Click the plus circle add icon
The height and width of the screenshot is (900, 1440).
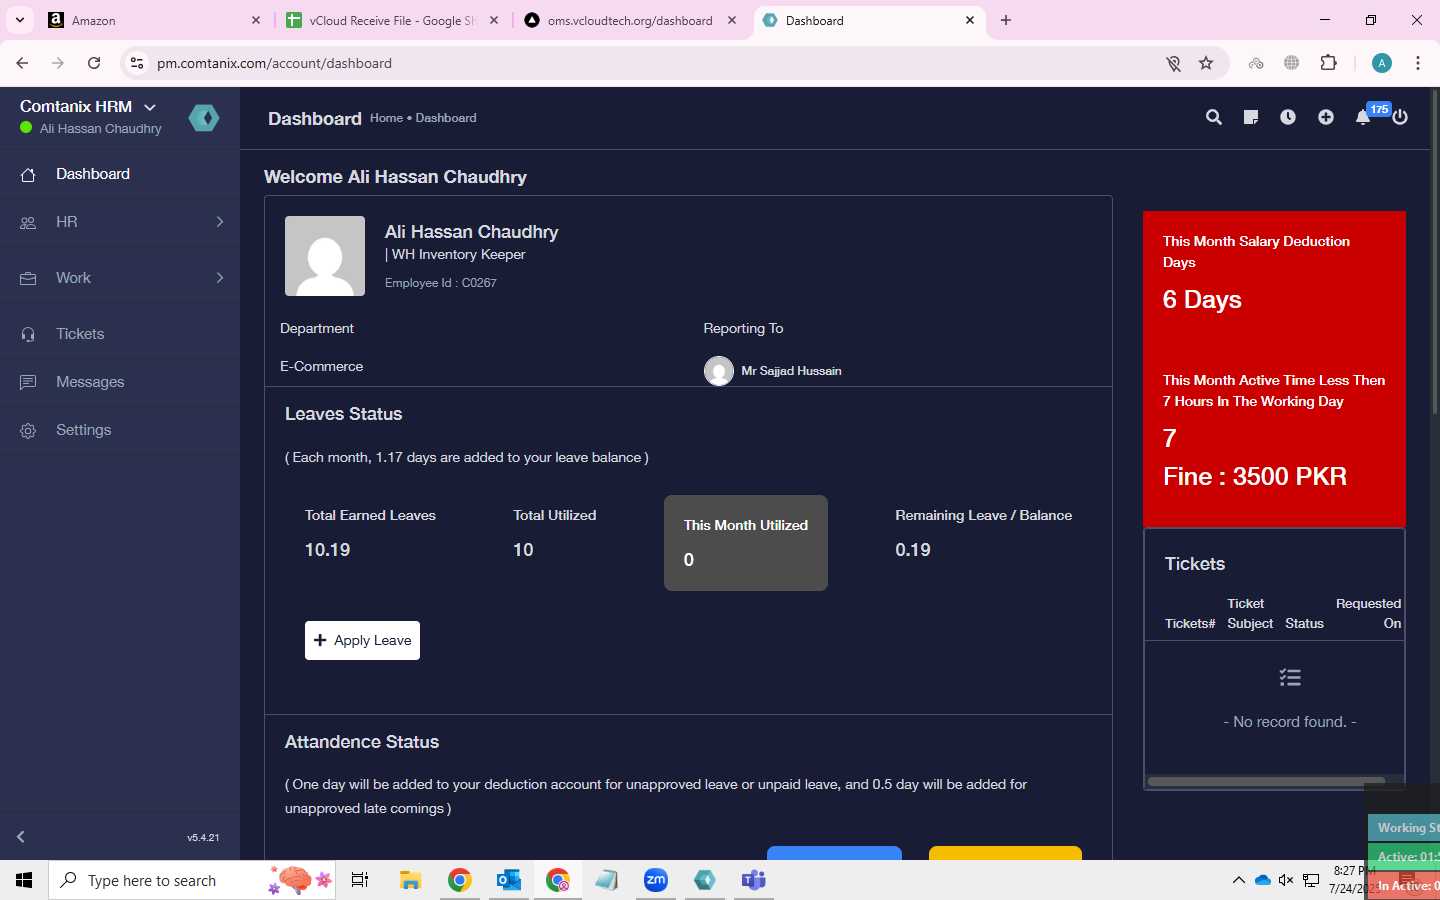1326,118
